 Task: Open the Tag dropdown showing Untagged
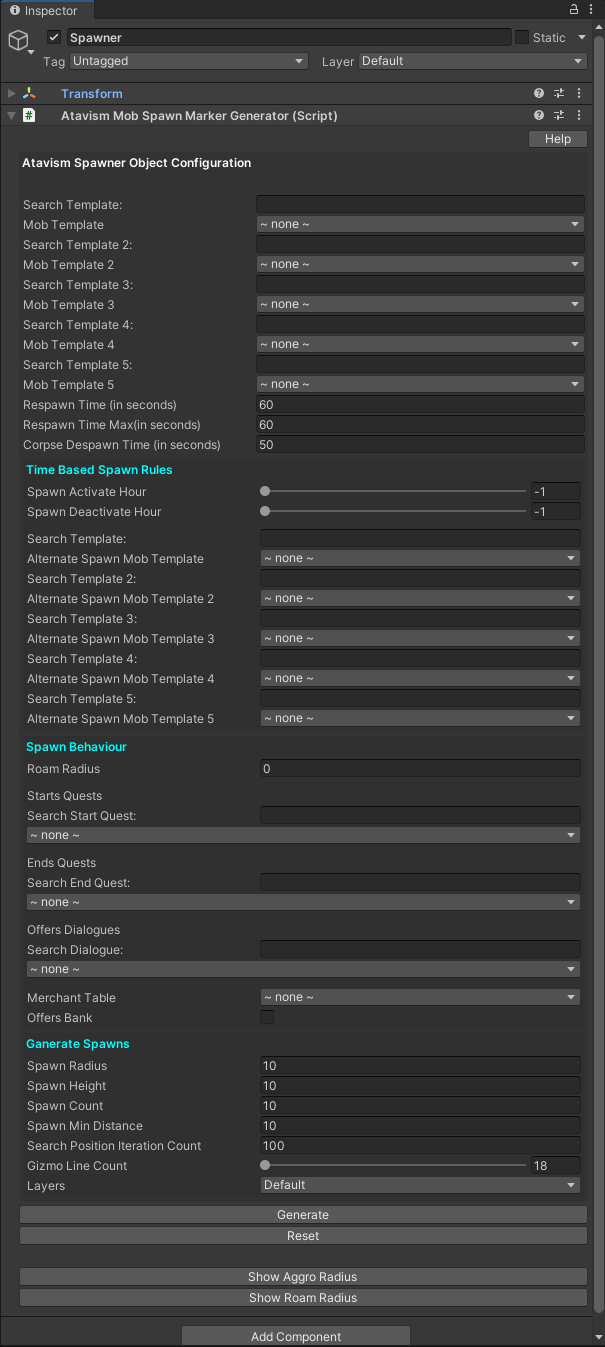[x=188, y=61]
